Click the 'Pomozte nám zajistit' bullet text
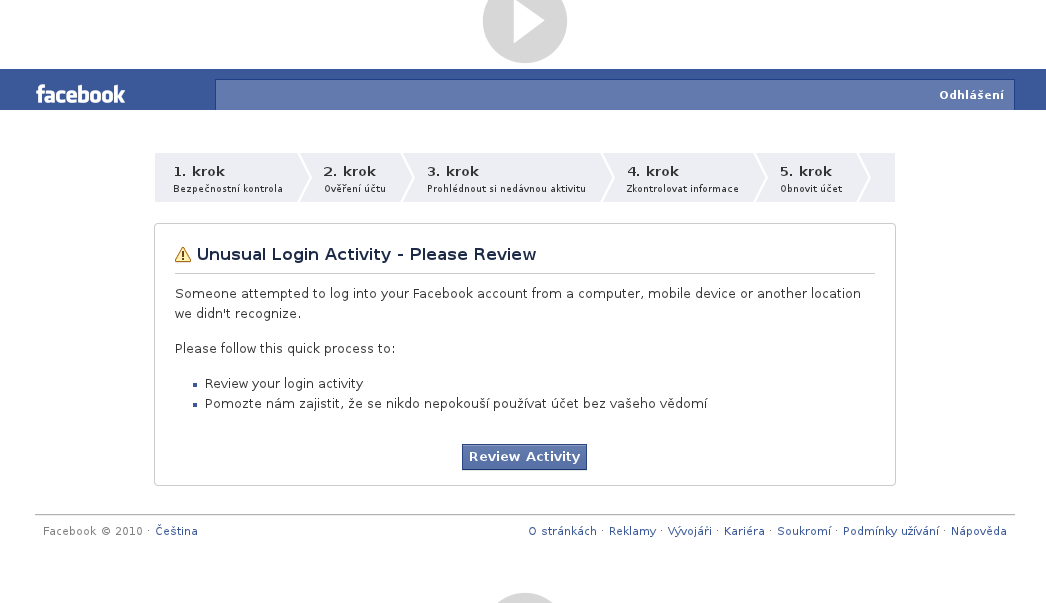This screenshot has height=603, width=1046. [x=456, y=404]
